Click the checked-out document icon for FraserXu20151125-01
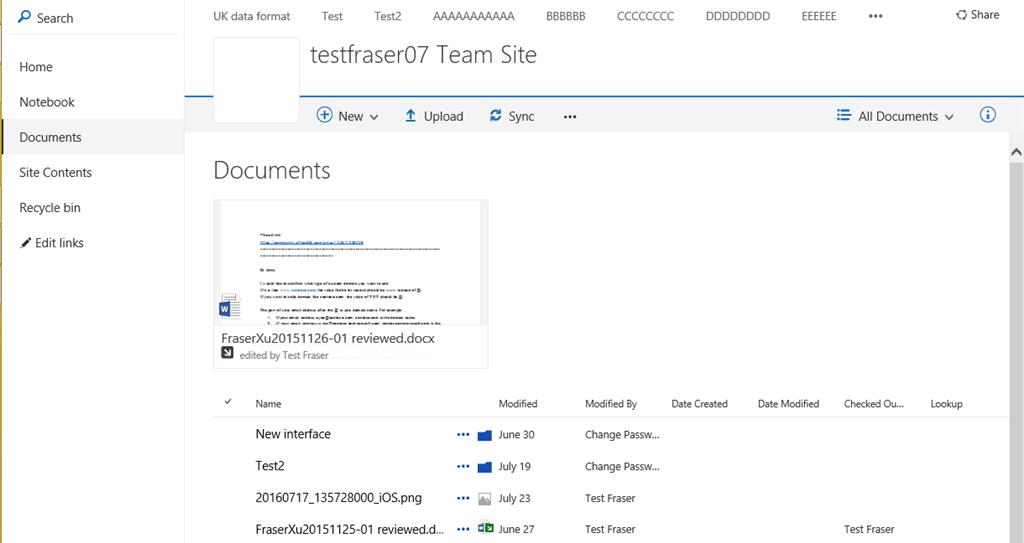Image resolution: width=1024 pixels, height=543 pixels. click(x=485, y=528)
